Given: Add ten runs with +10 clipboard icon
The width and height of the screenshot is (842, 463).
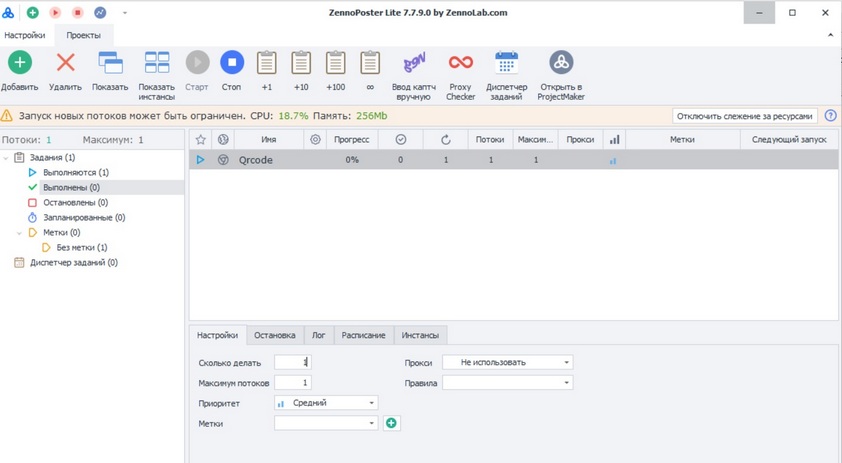Looking at the screenshot, I should (x=301, y=62).
